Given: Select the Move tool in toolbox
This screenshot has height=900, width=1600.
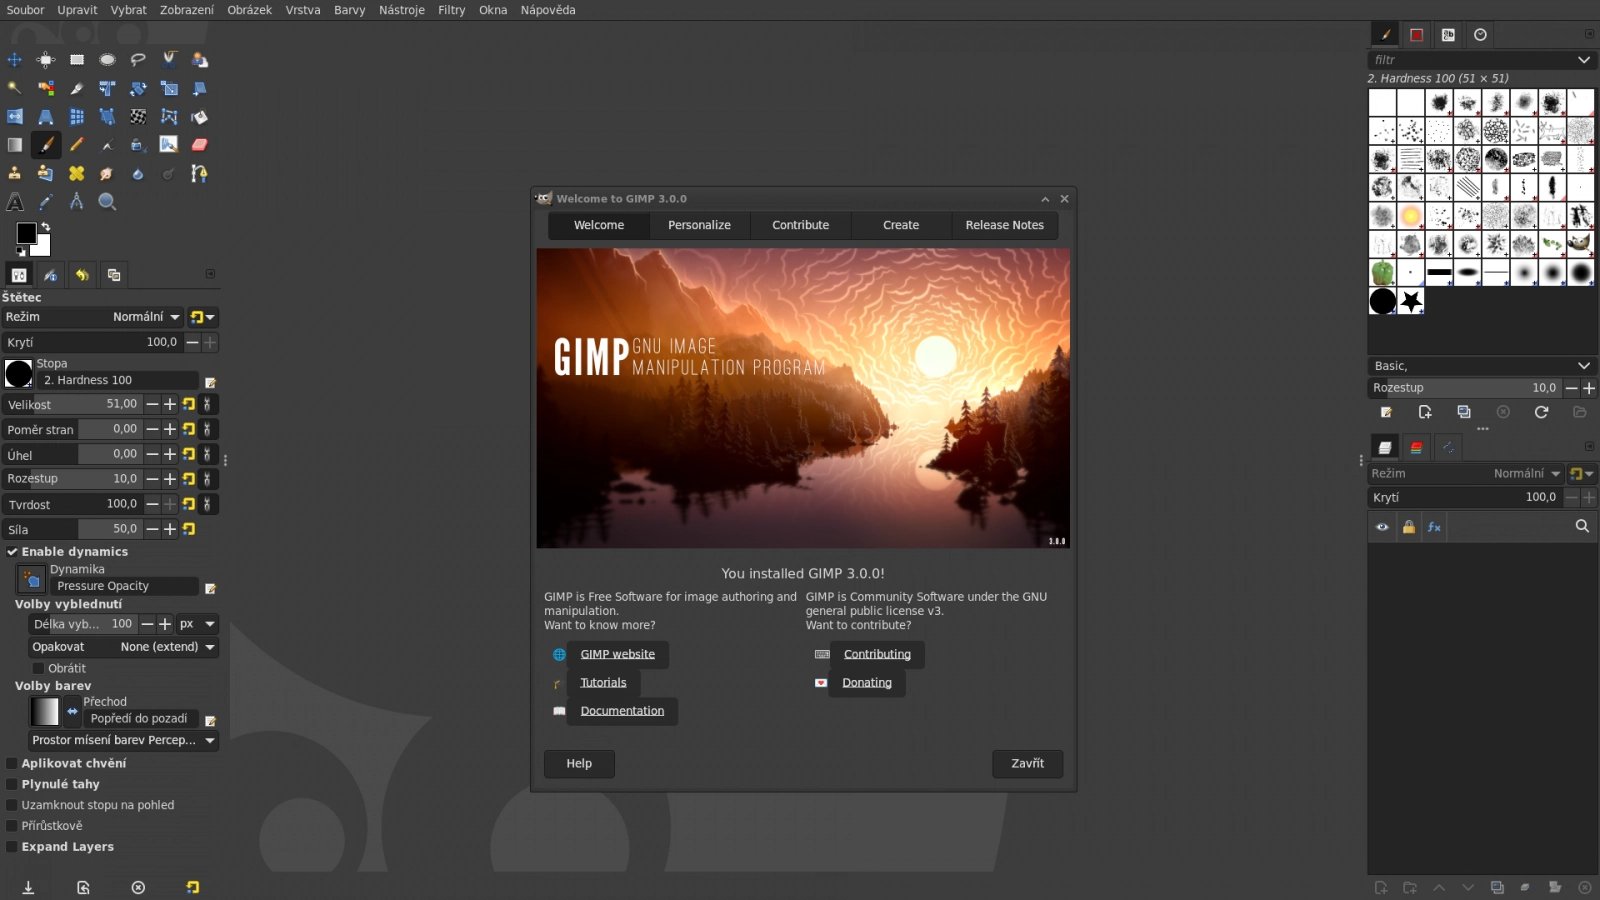Looking at the screenshot, I should [15, 60].
